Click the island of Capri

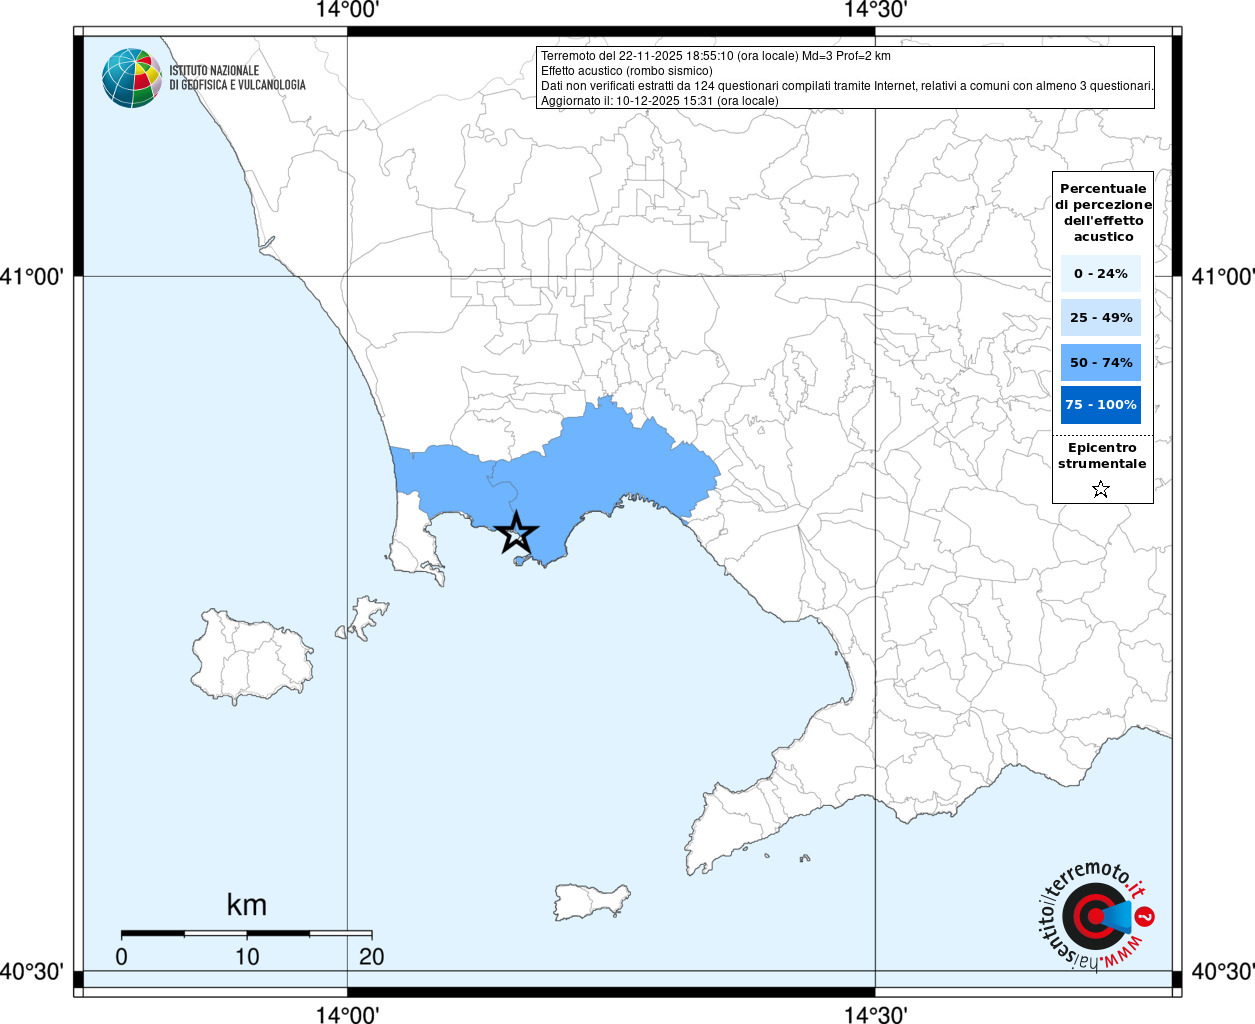pyautogui.click(x=590, y=901)
